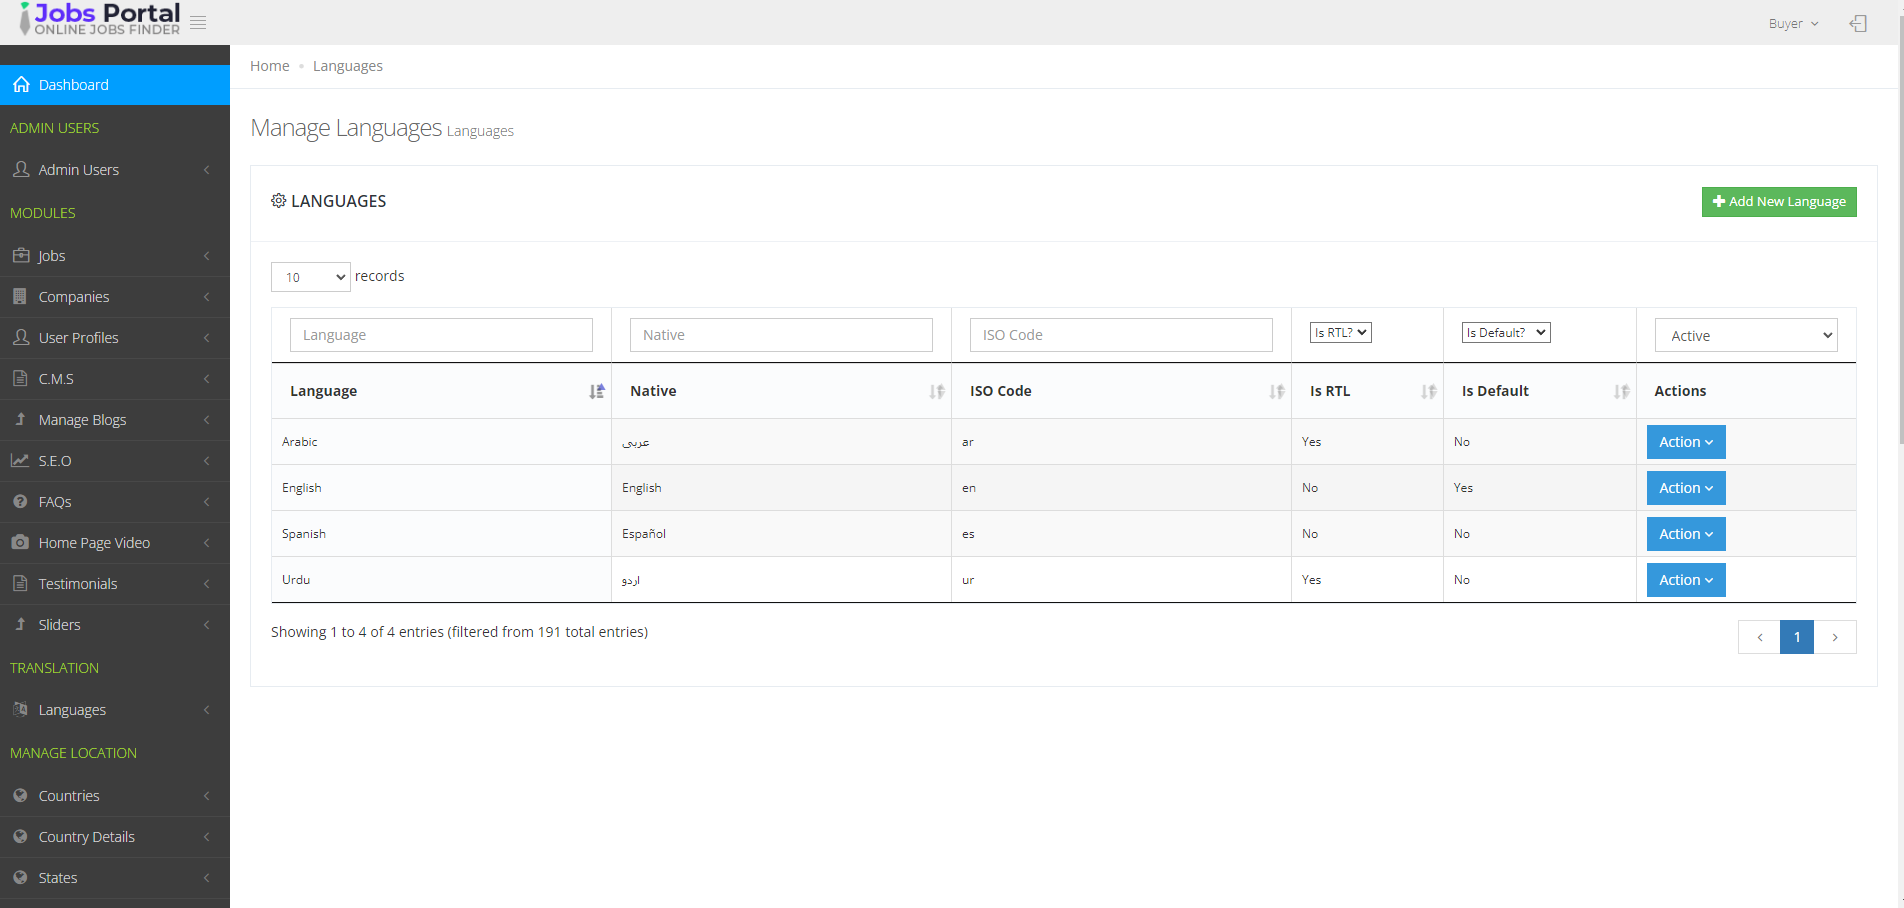Image resolution: width=1904 pixels, height=908 pixels.
Task: Click the Is Default sort icon
Action: click(x=1621, y=392)
